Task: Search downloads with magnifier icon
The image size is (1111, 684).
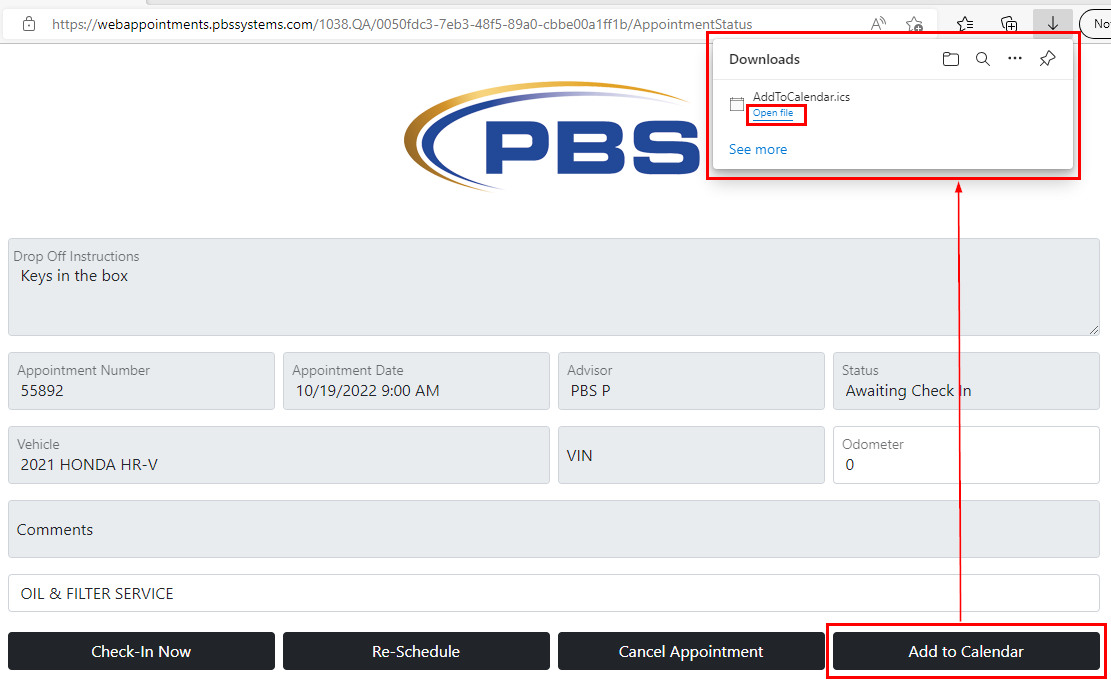Action: point(983,60)
